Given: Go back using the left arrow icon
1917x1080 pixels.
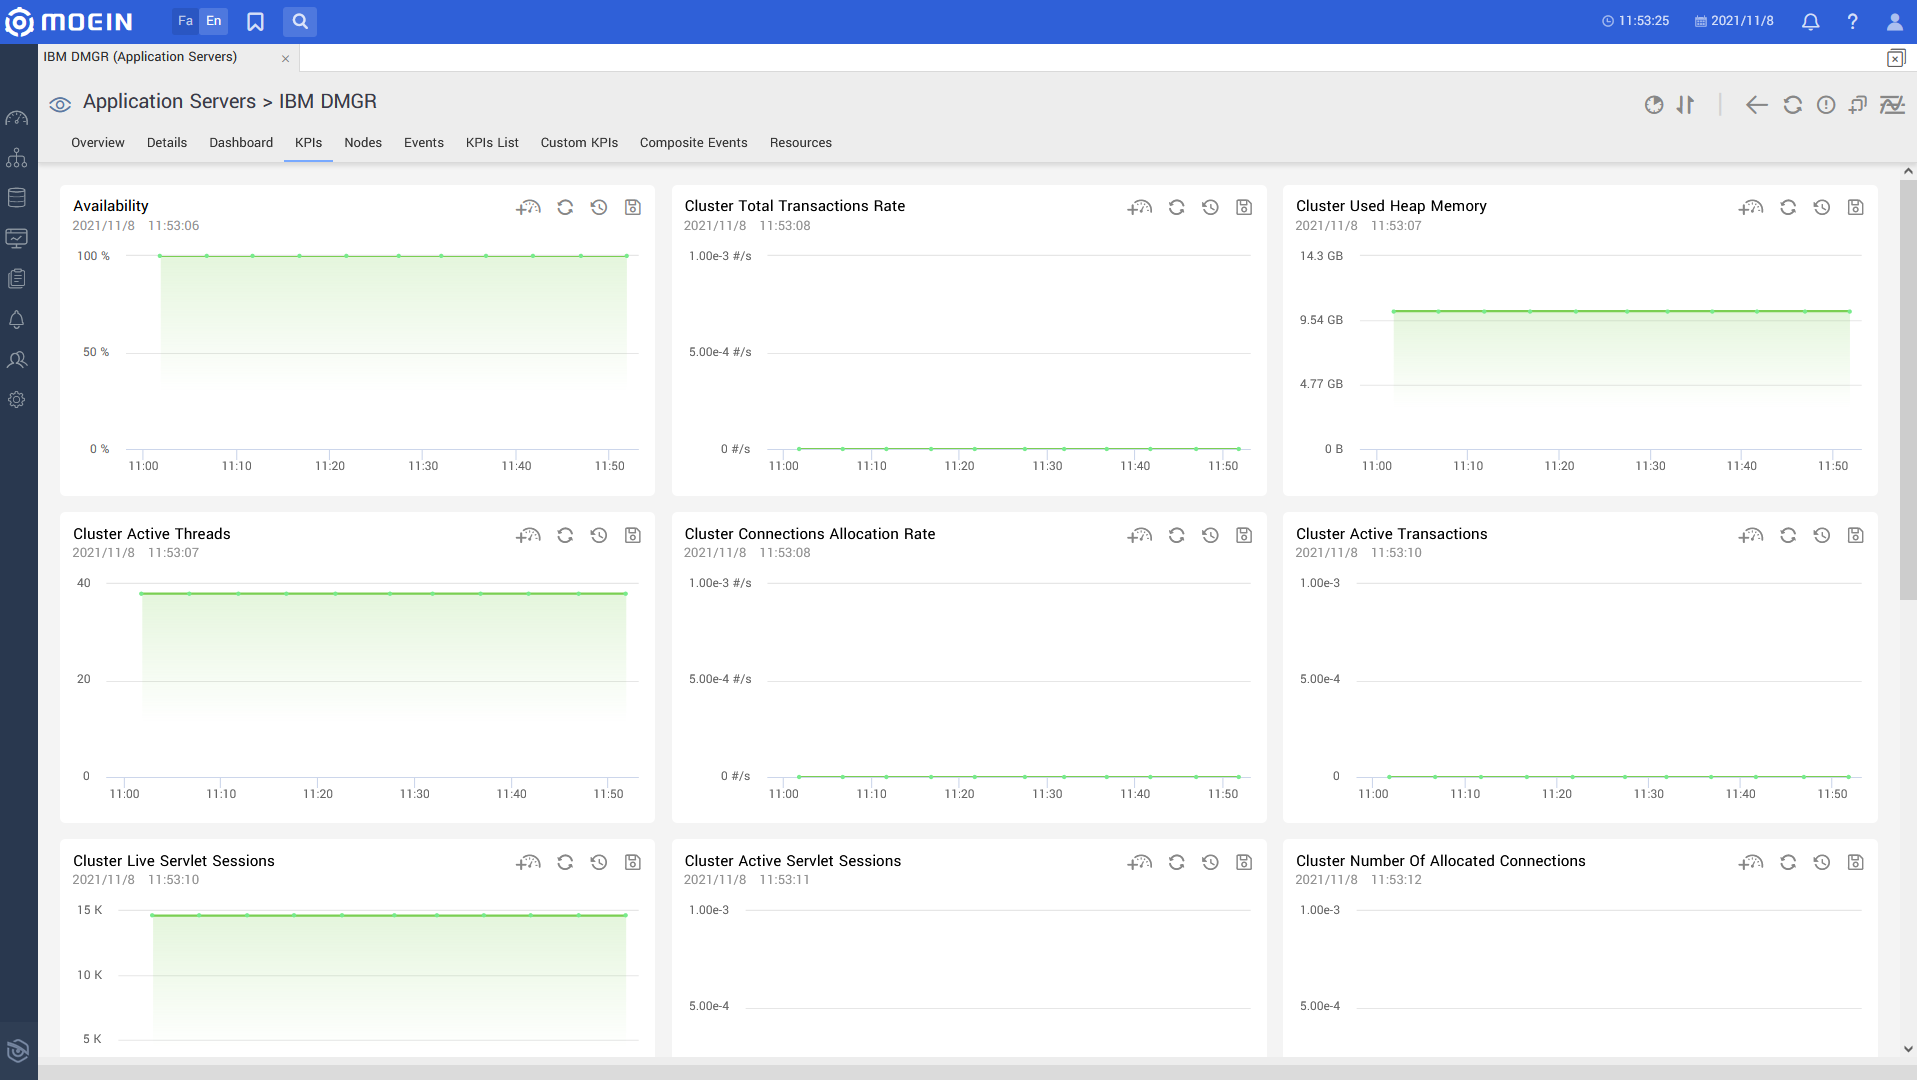Looking at the screenshot, I should tap(1757, 105).
